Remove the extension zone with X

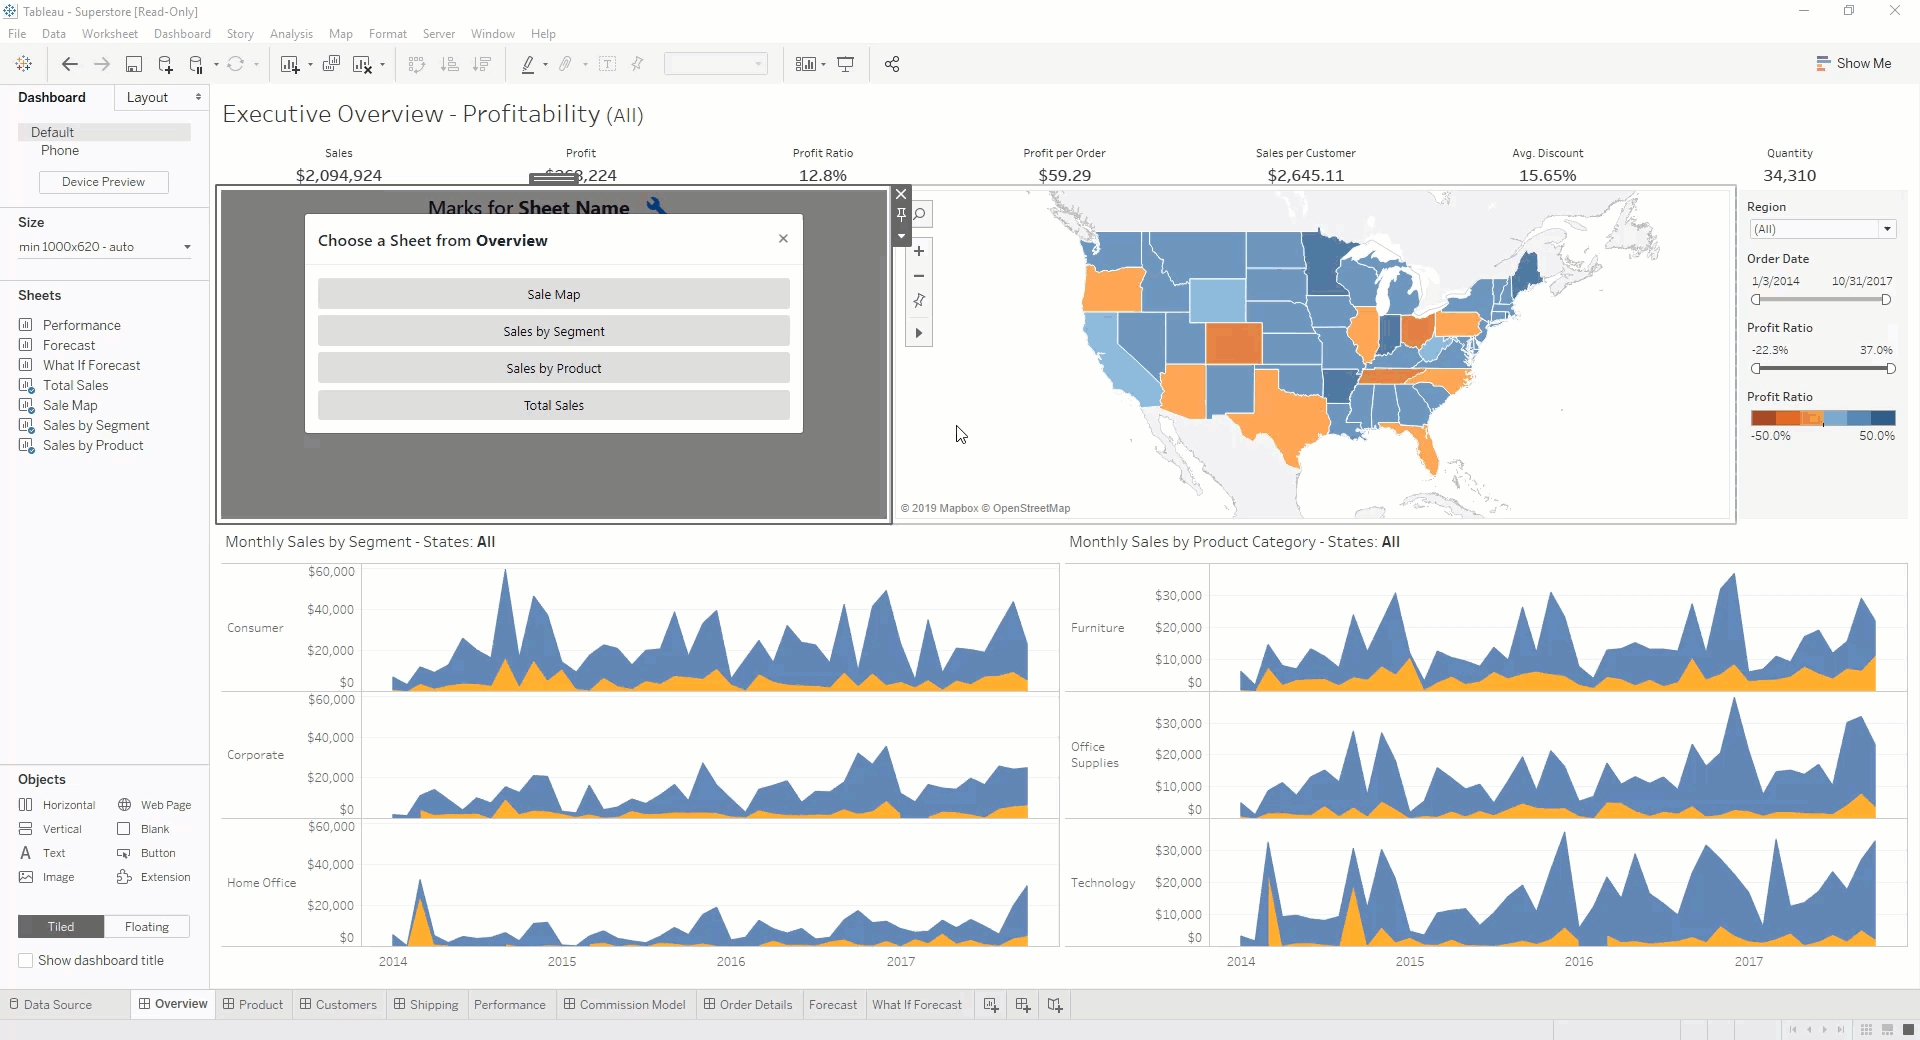(x=901, y=194)
